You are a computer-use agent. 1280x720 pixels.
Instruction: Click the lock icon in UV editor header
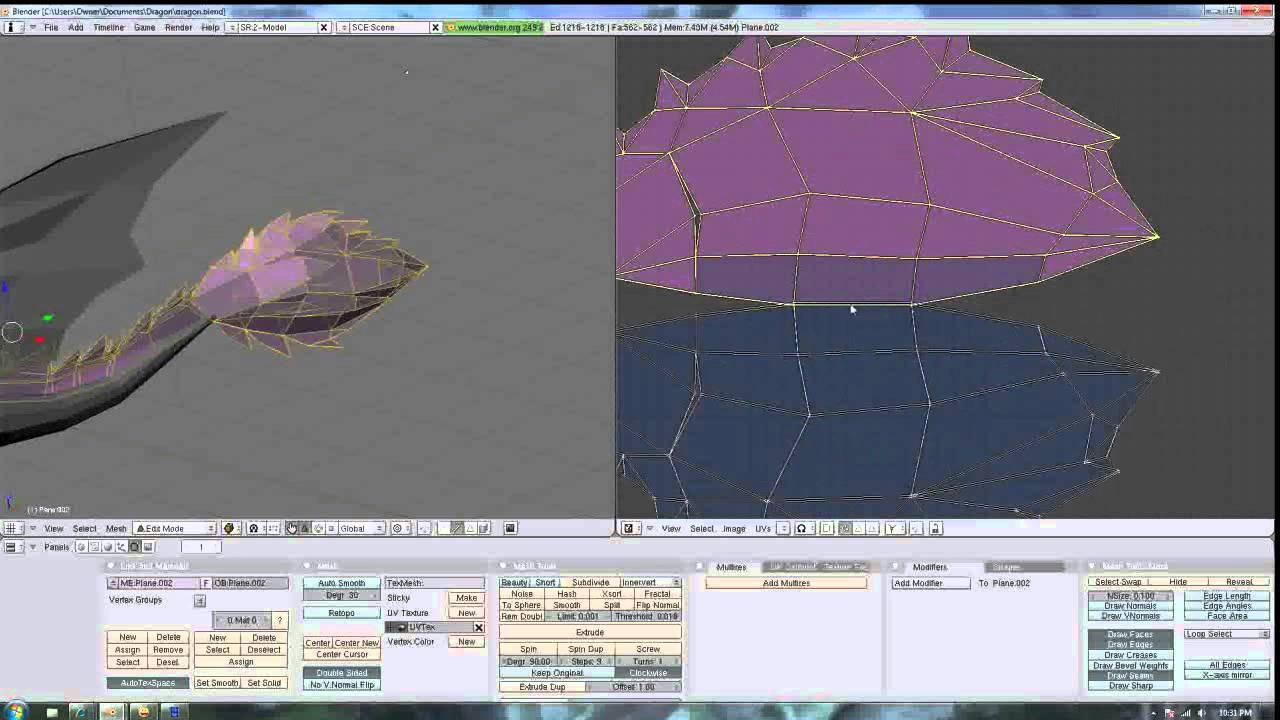point(936,528)
